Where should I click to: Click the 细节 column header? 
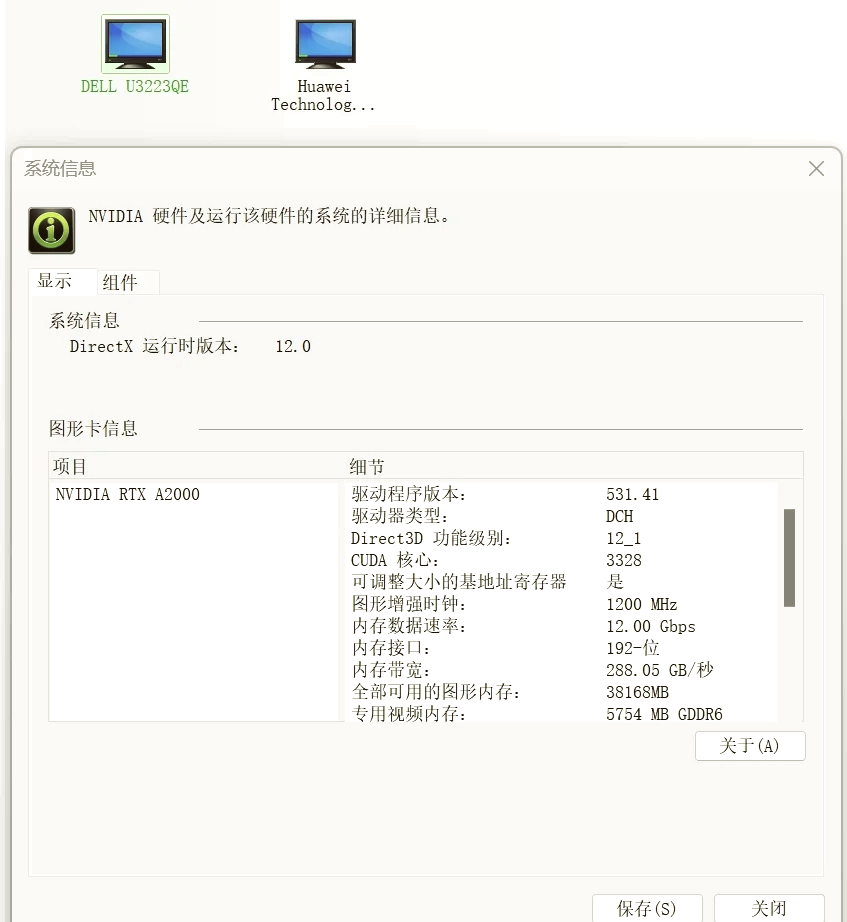(x=367, y=466)
